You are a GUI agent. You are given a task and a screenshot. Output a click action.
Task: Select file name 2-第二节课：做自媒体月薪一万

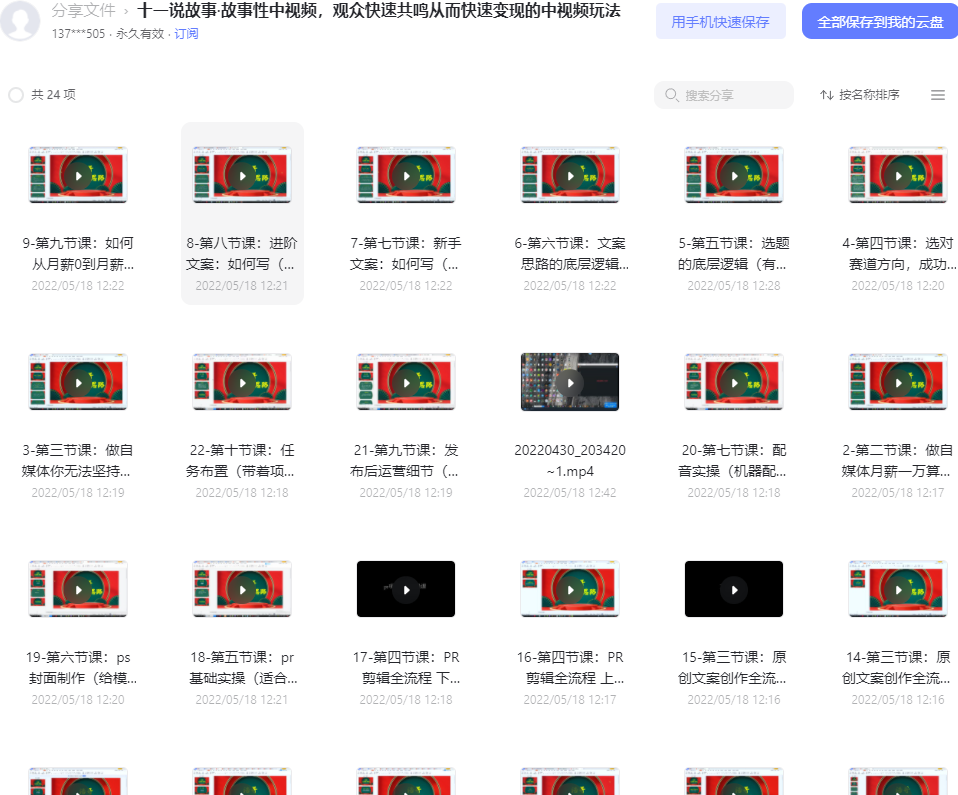point(897,461)
